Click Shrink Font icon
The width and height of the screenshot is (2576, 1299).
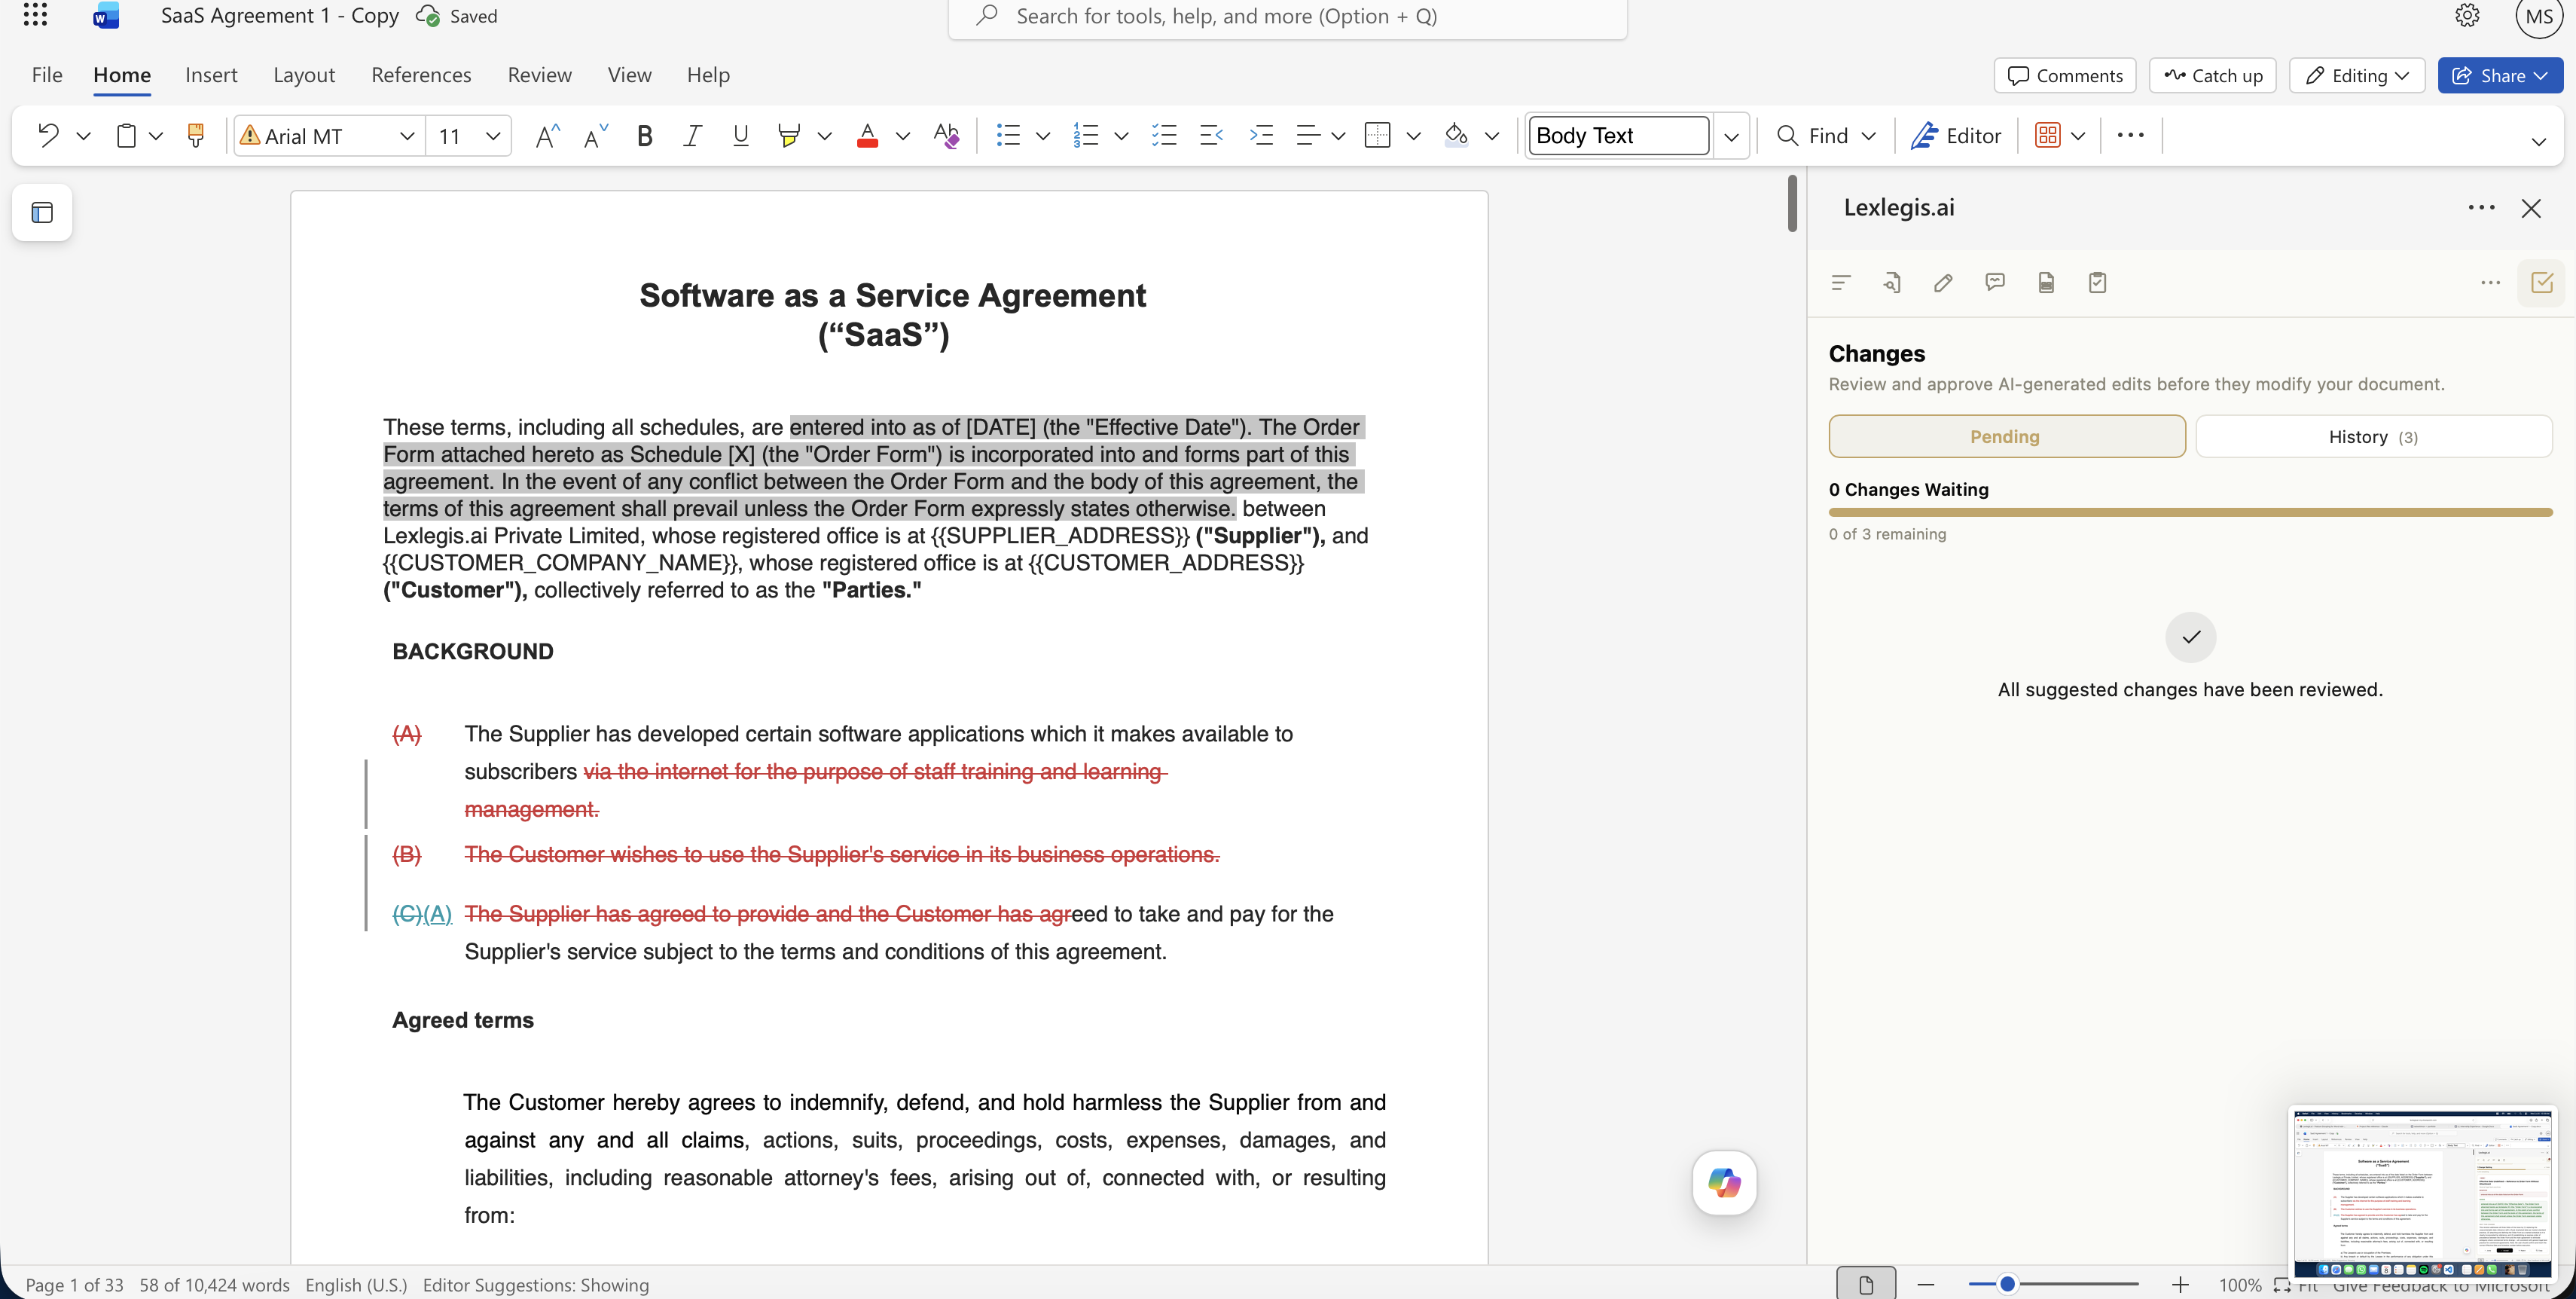(595, 135)
